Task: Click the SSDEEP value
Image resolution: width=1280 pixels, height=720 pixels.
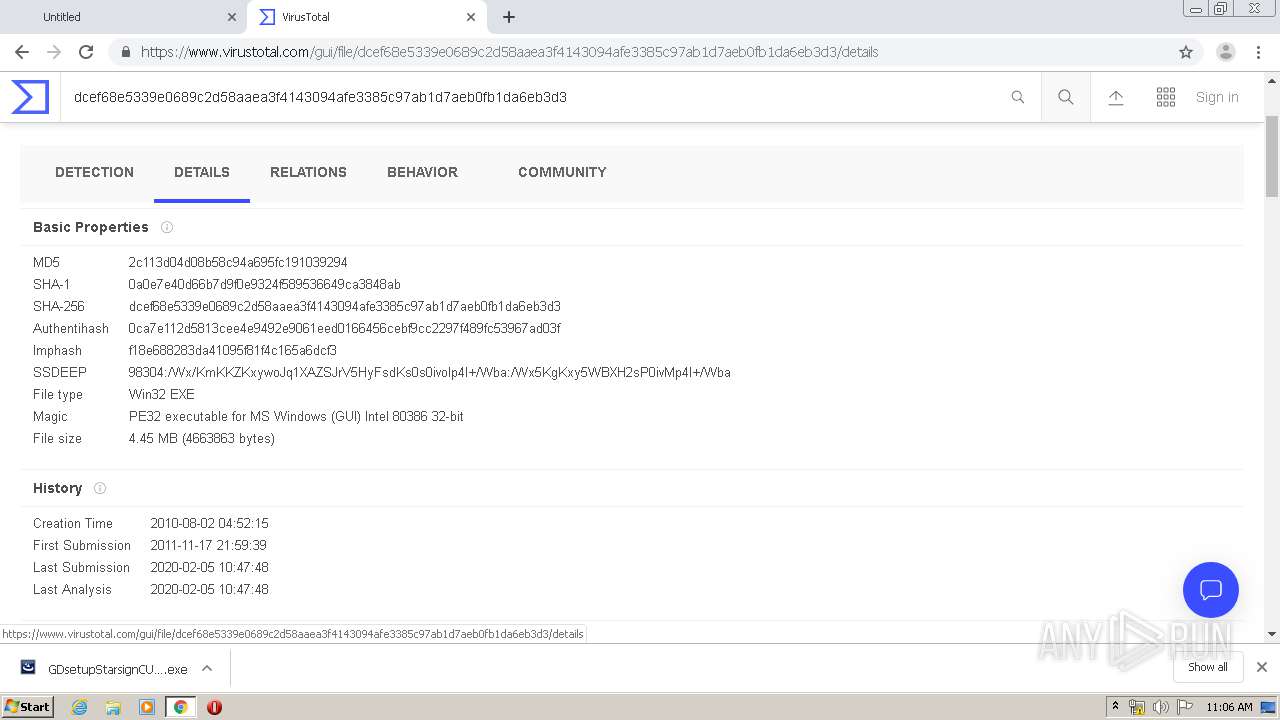Action: coord(429,372)
